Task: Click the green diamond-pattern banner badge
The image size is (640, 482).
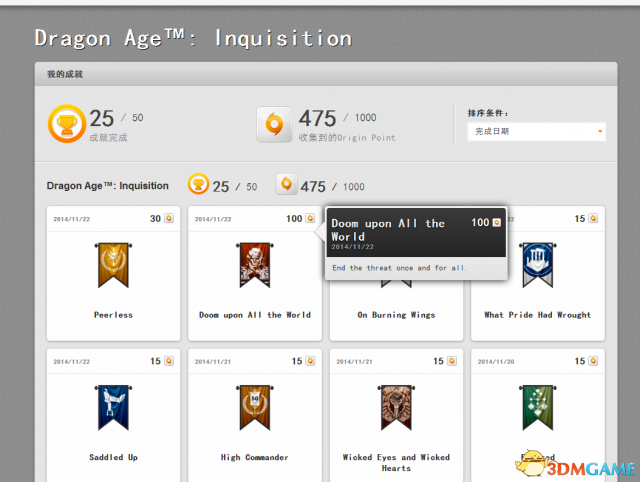Action: pyautogui.click(x=538, y=407)
